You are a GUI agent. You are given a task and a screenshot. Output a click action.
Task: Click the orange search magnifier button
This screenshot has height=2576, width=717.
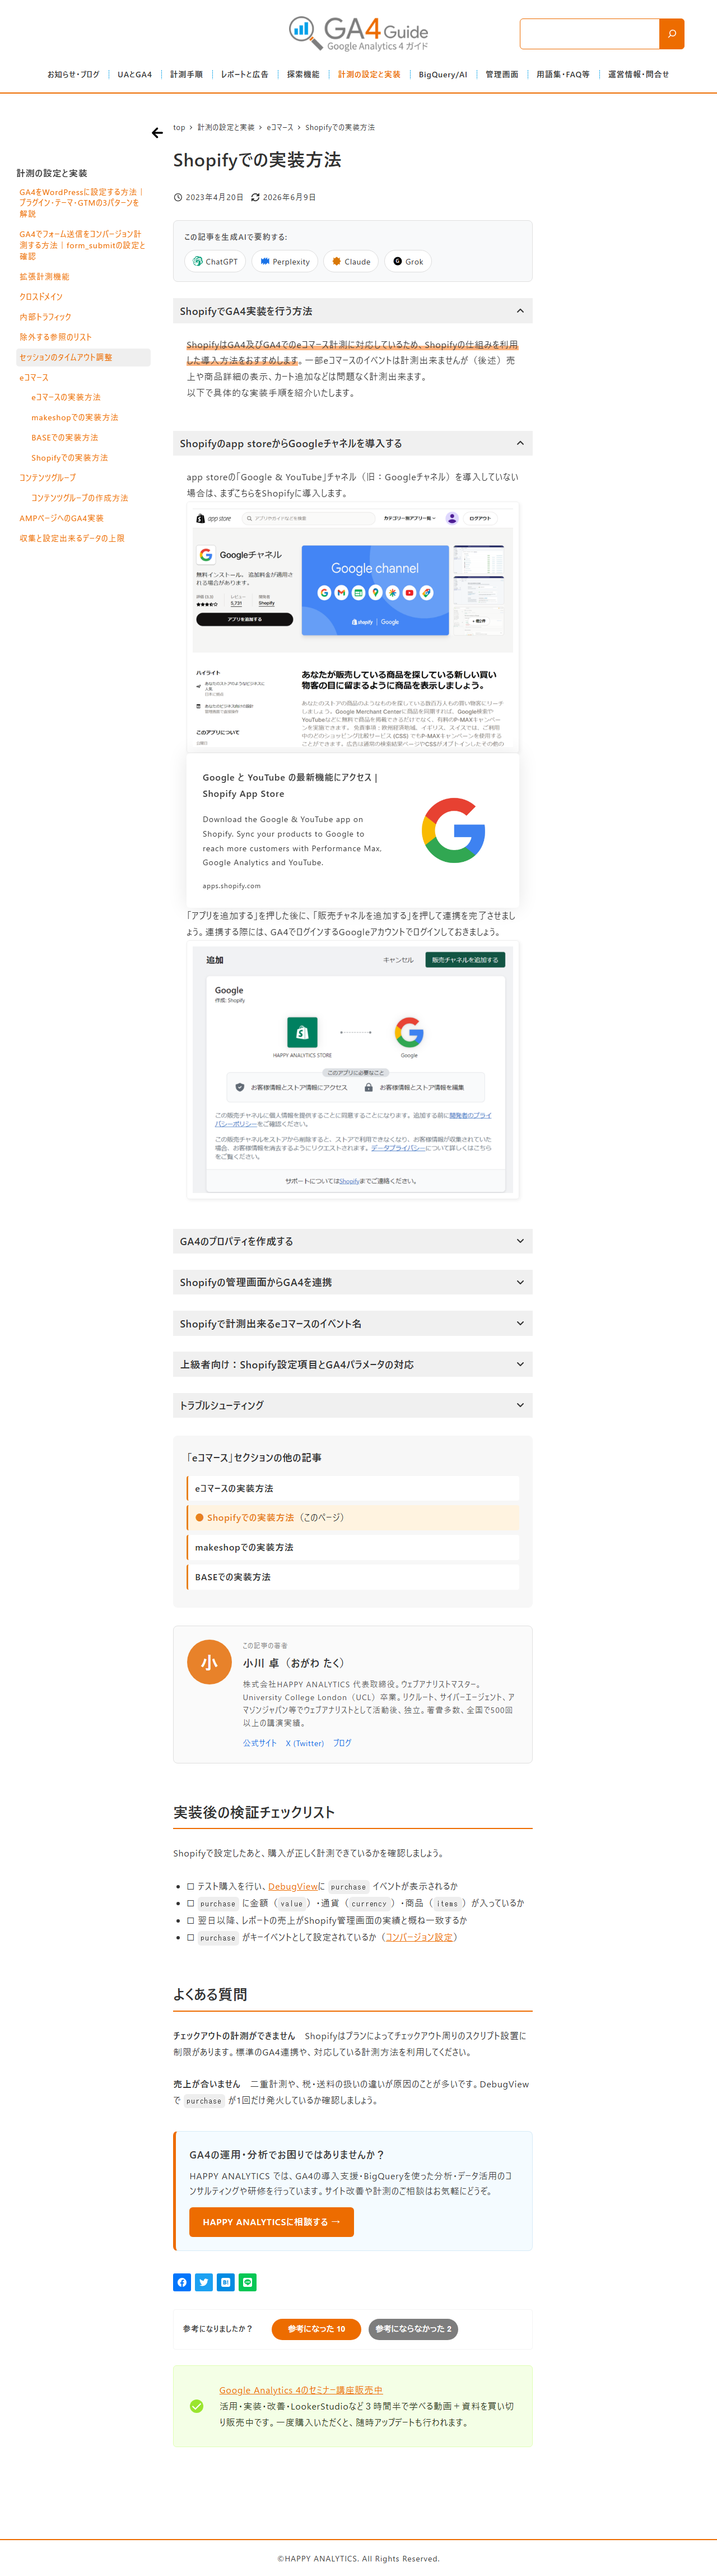672,34
